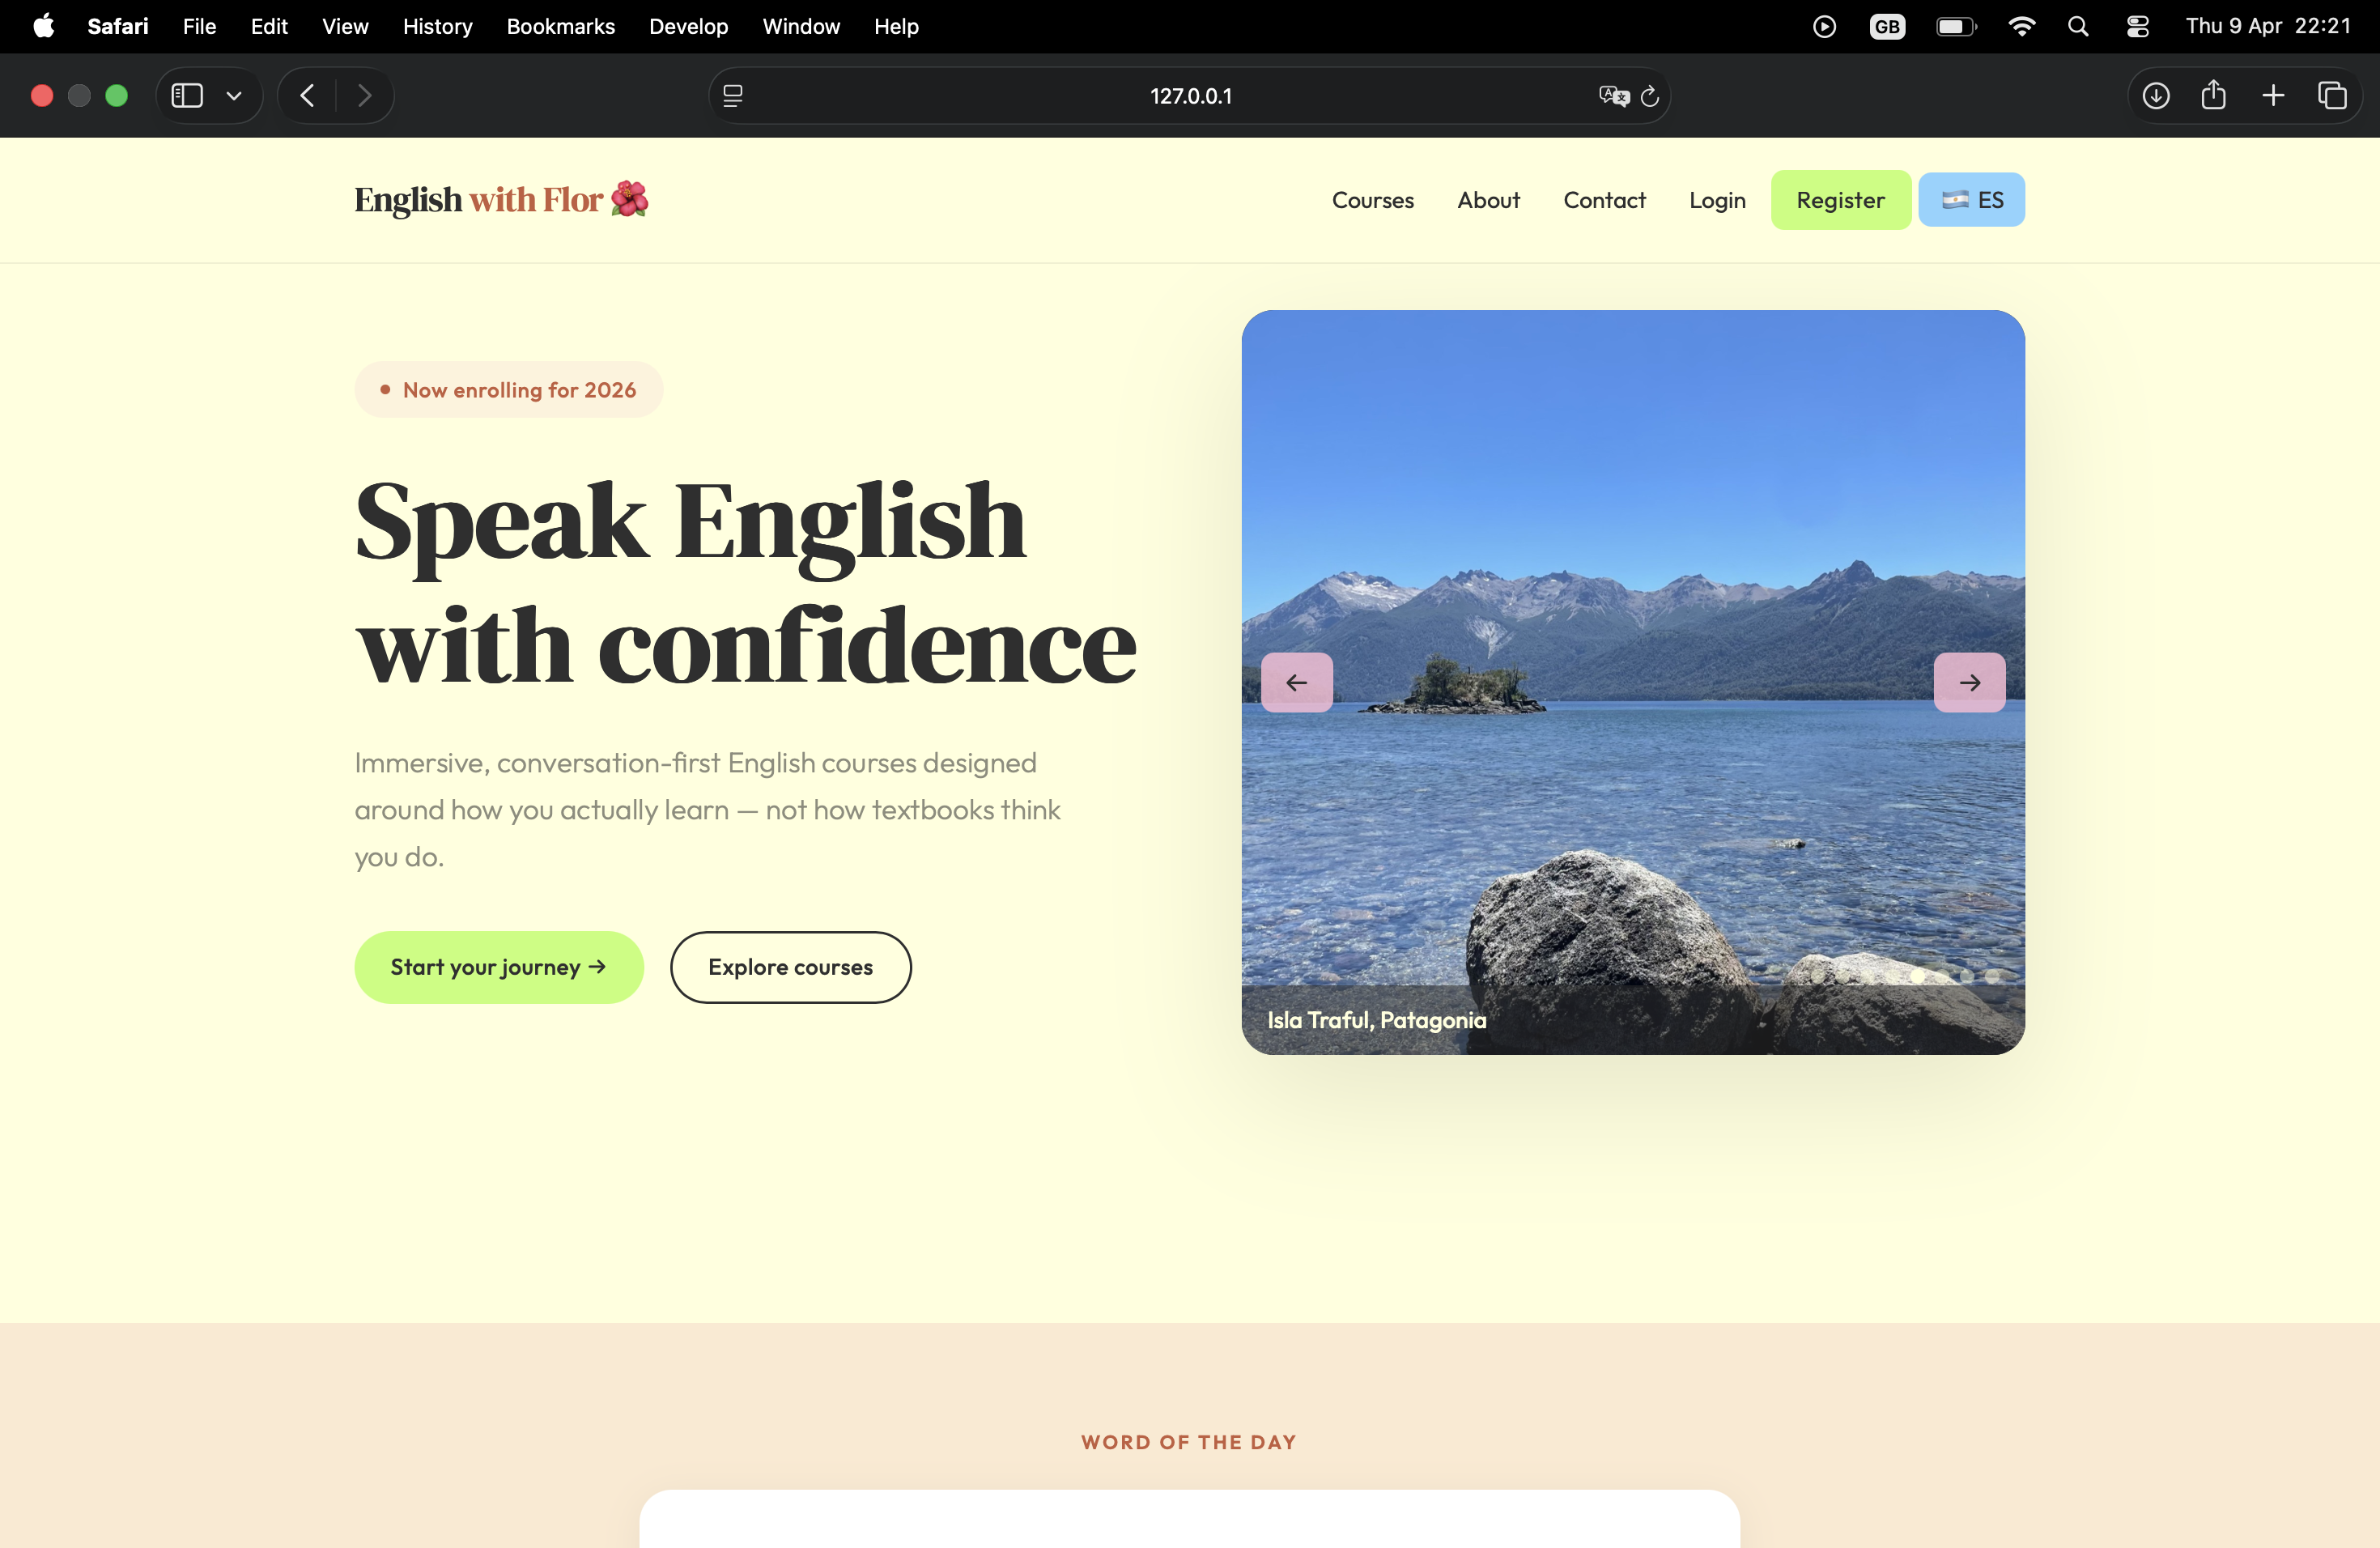Open the Develop menu
The width and height of the screenshot is (2380, 1548).
pos(688,27)
